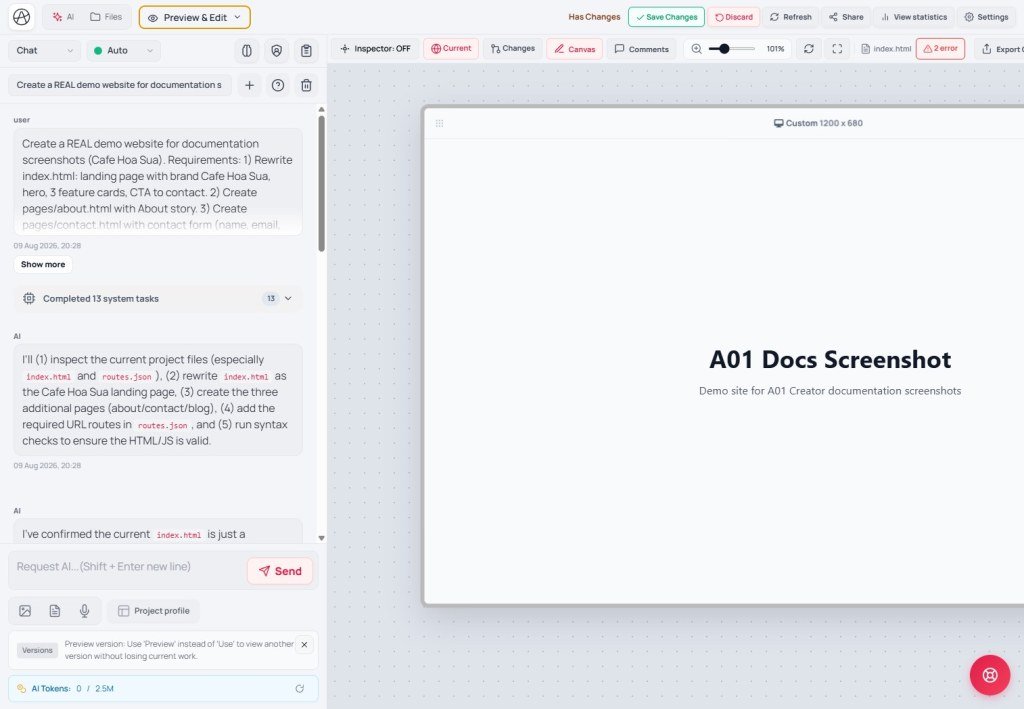
Task: Show the 2 error warnings
Action: 940,49
